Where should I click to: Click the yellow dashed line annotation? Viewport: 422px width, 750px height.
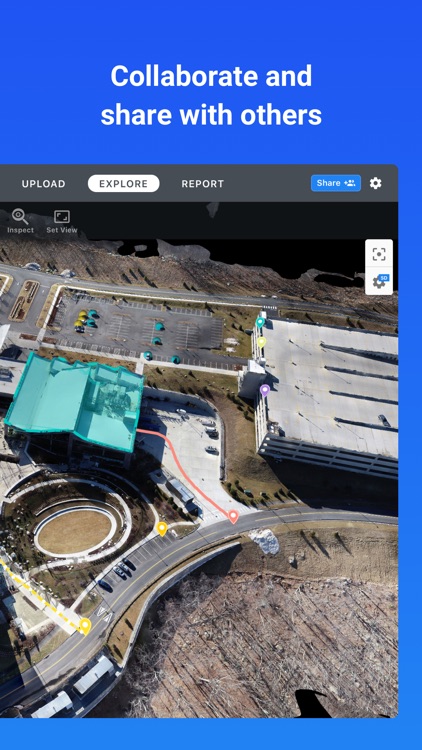39,596
